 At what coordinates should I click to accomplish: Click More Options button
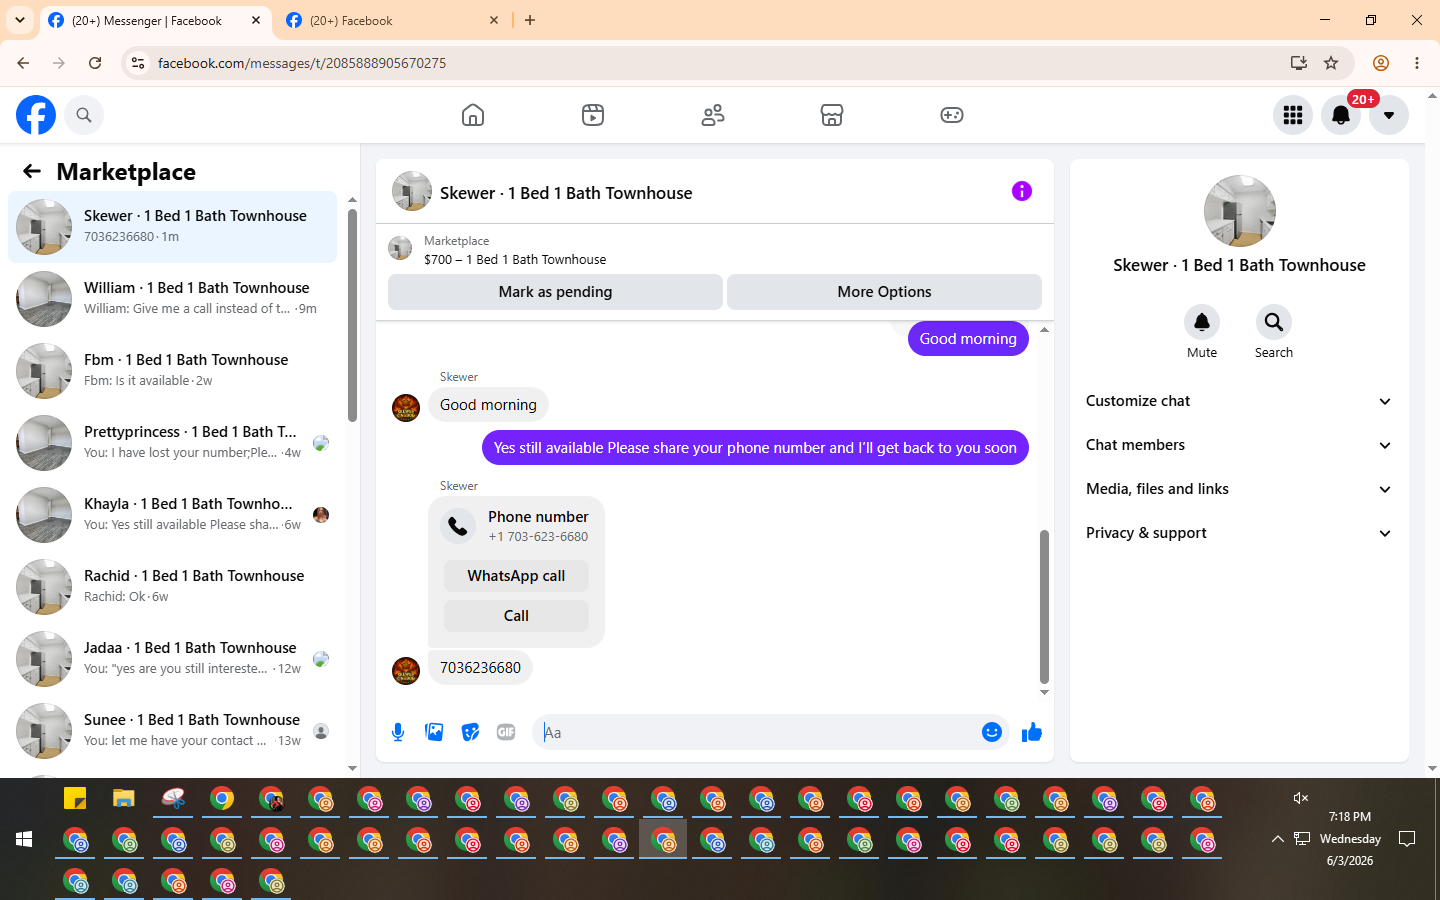(x=884, y=292)
